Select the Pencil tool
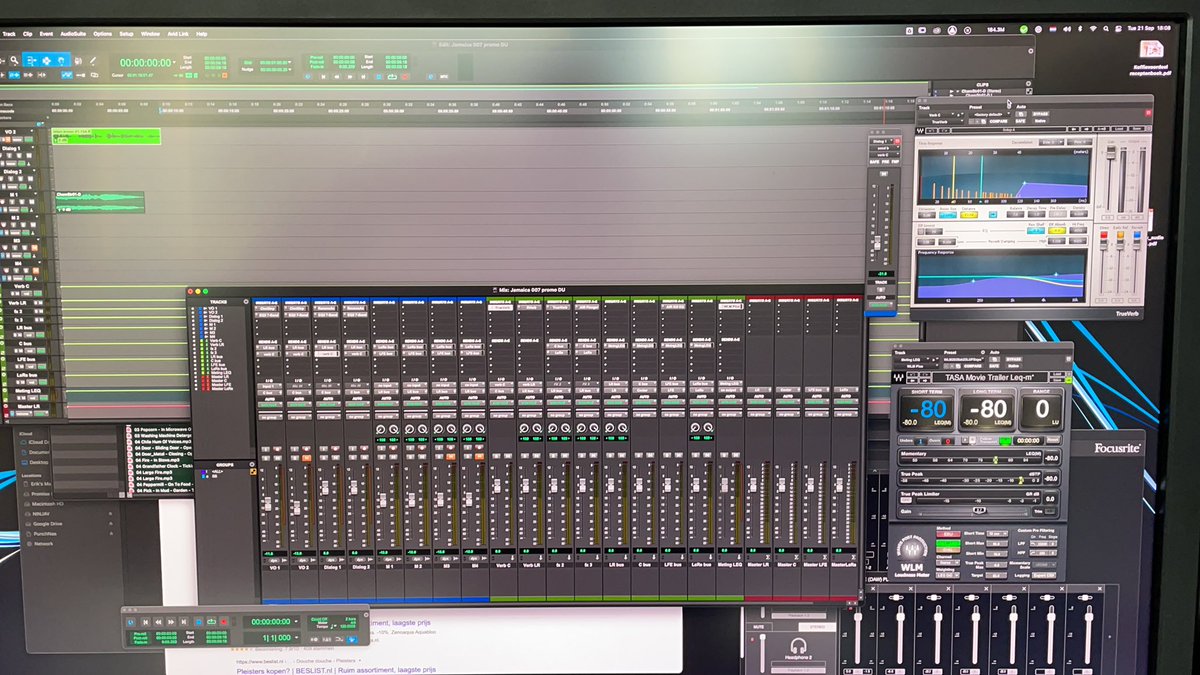This screenshot has height=675, width=1200. tap(93, 60)
